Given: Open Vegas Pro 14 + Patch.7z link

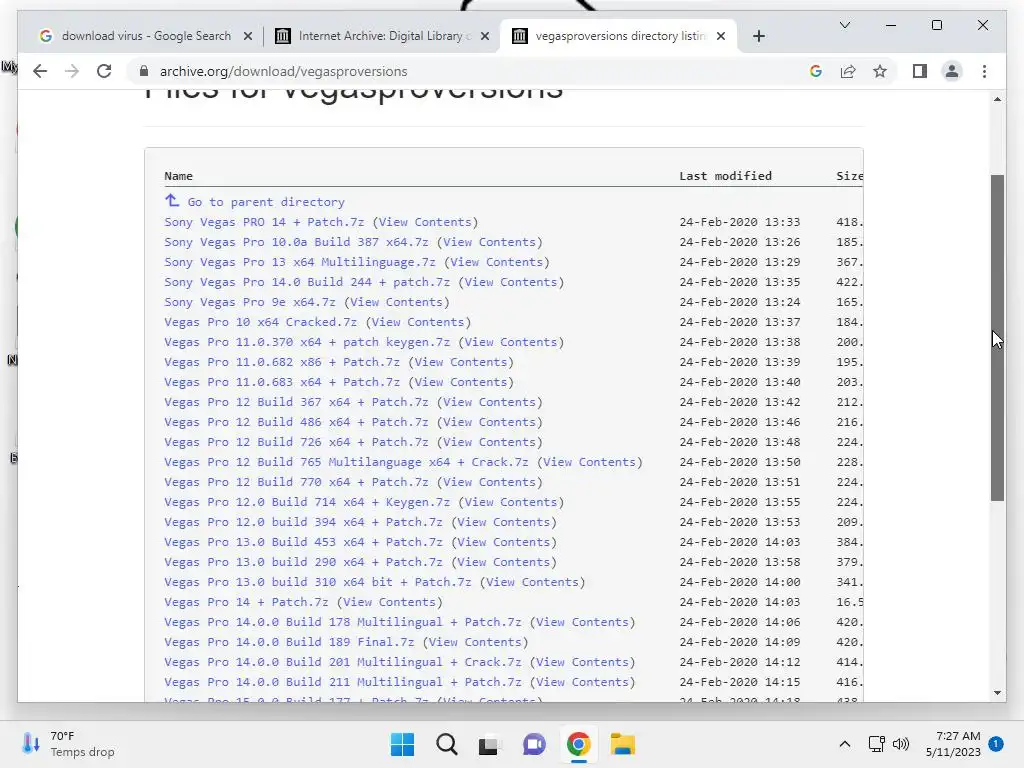Looking at the screenshot, I should pos(246,602).
